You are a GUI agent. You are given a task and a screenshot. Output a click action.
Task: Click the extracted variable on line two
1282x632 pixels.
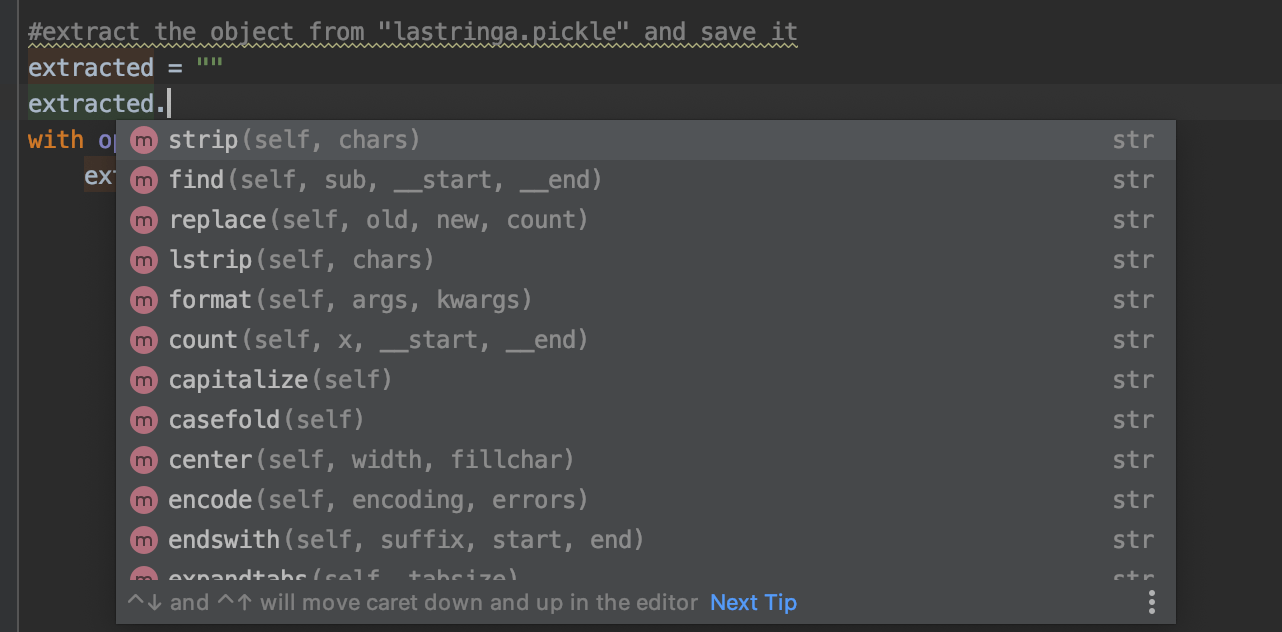(x=92, y=67)
